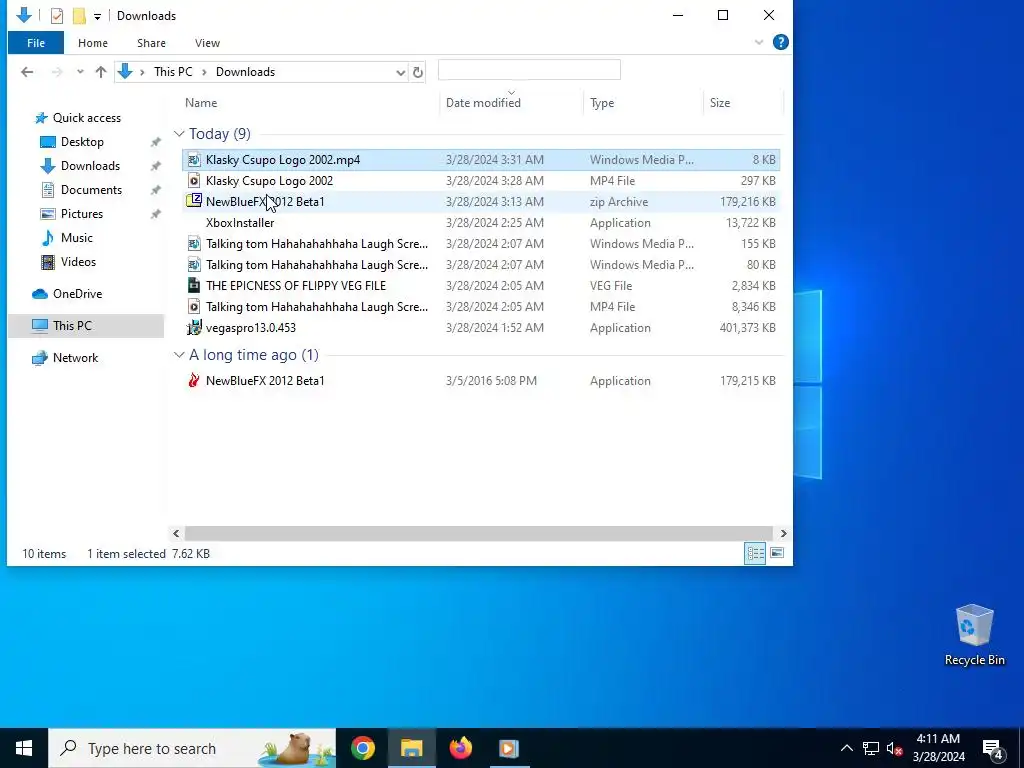Collapse the A long time ago group

click(x=179, y=355)
